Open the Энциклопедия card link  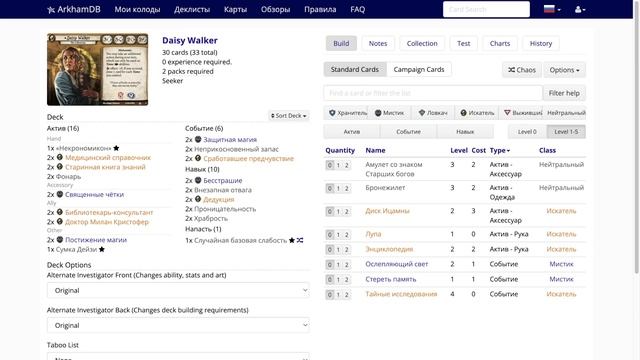coord(389,249)
